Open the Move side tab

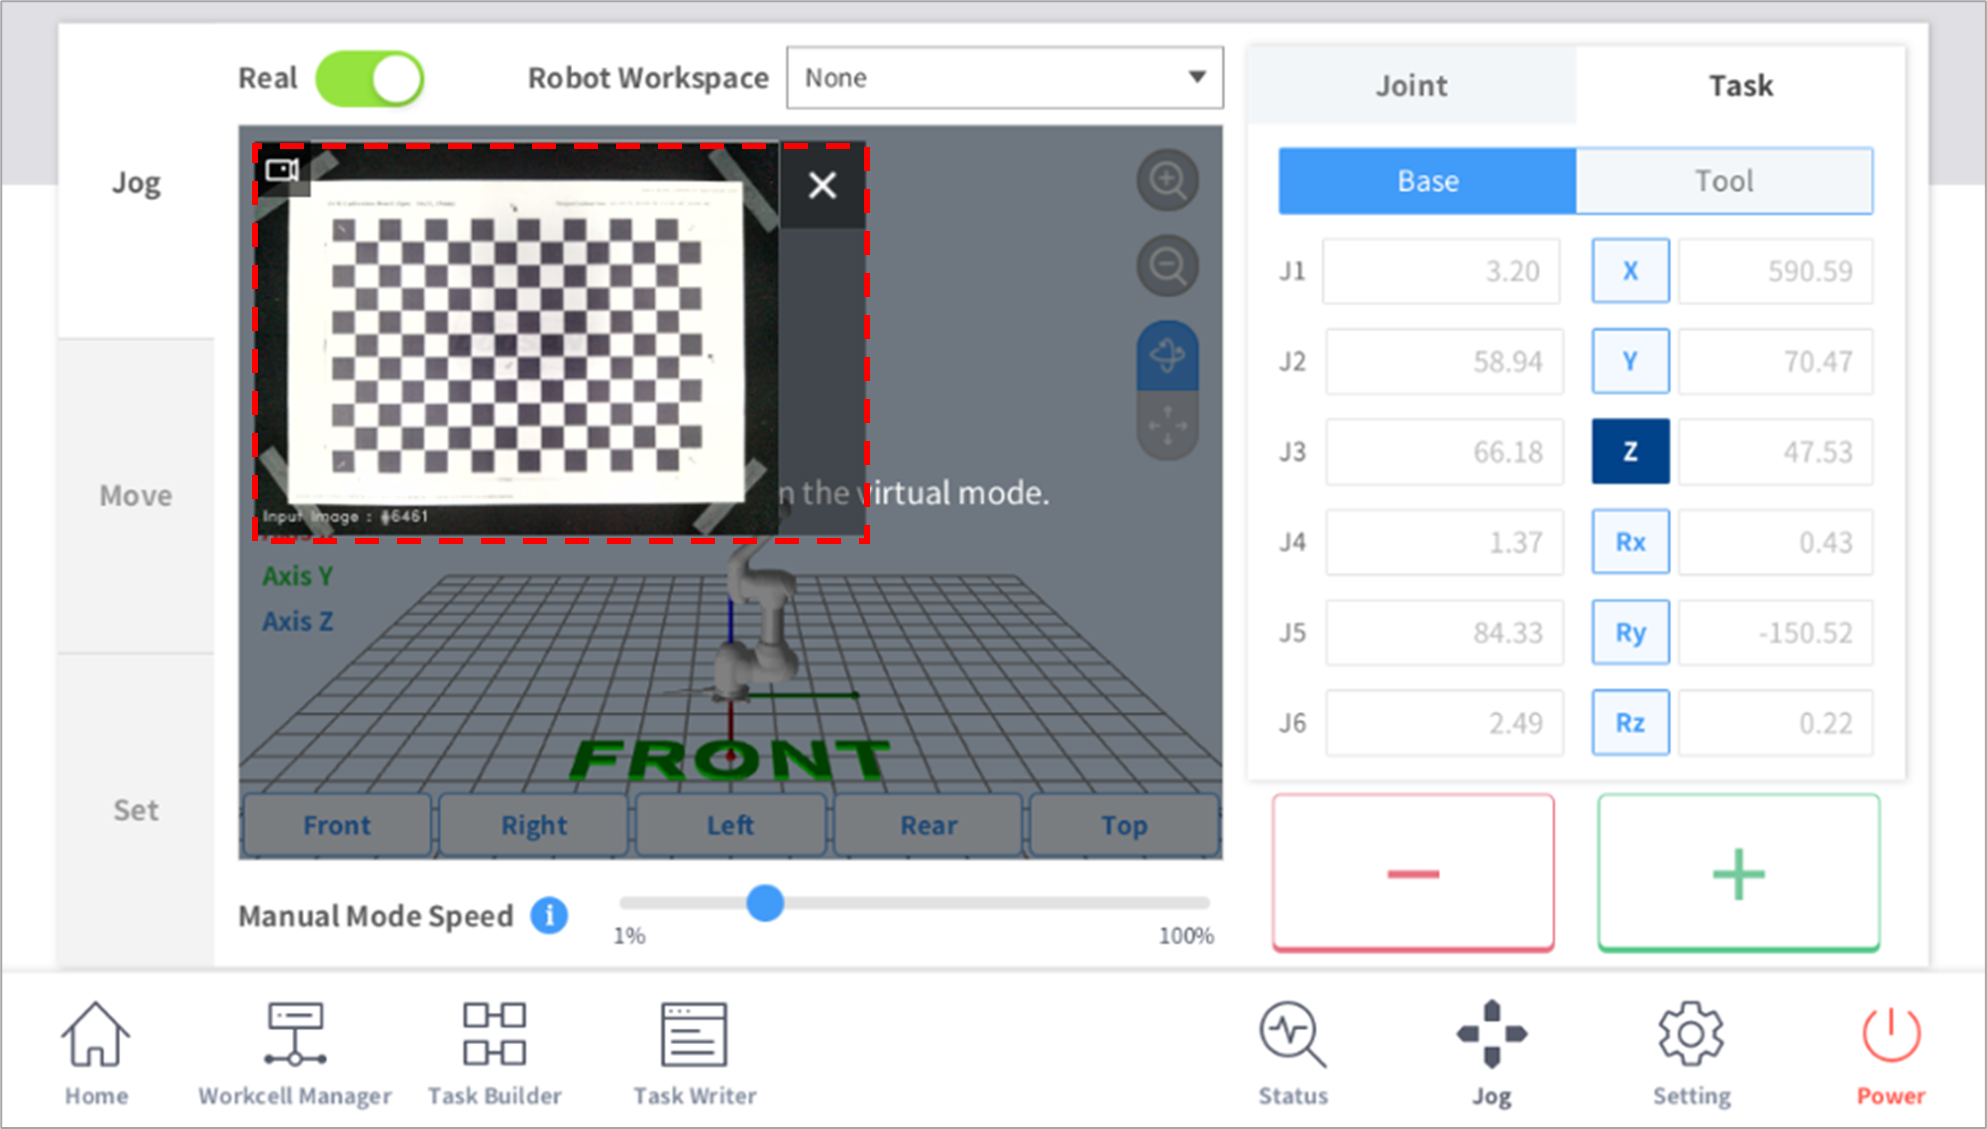[136, 496]
